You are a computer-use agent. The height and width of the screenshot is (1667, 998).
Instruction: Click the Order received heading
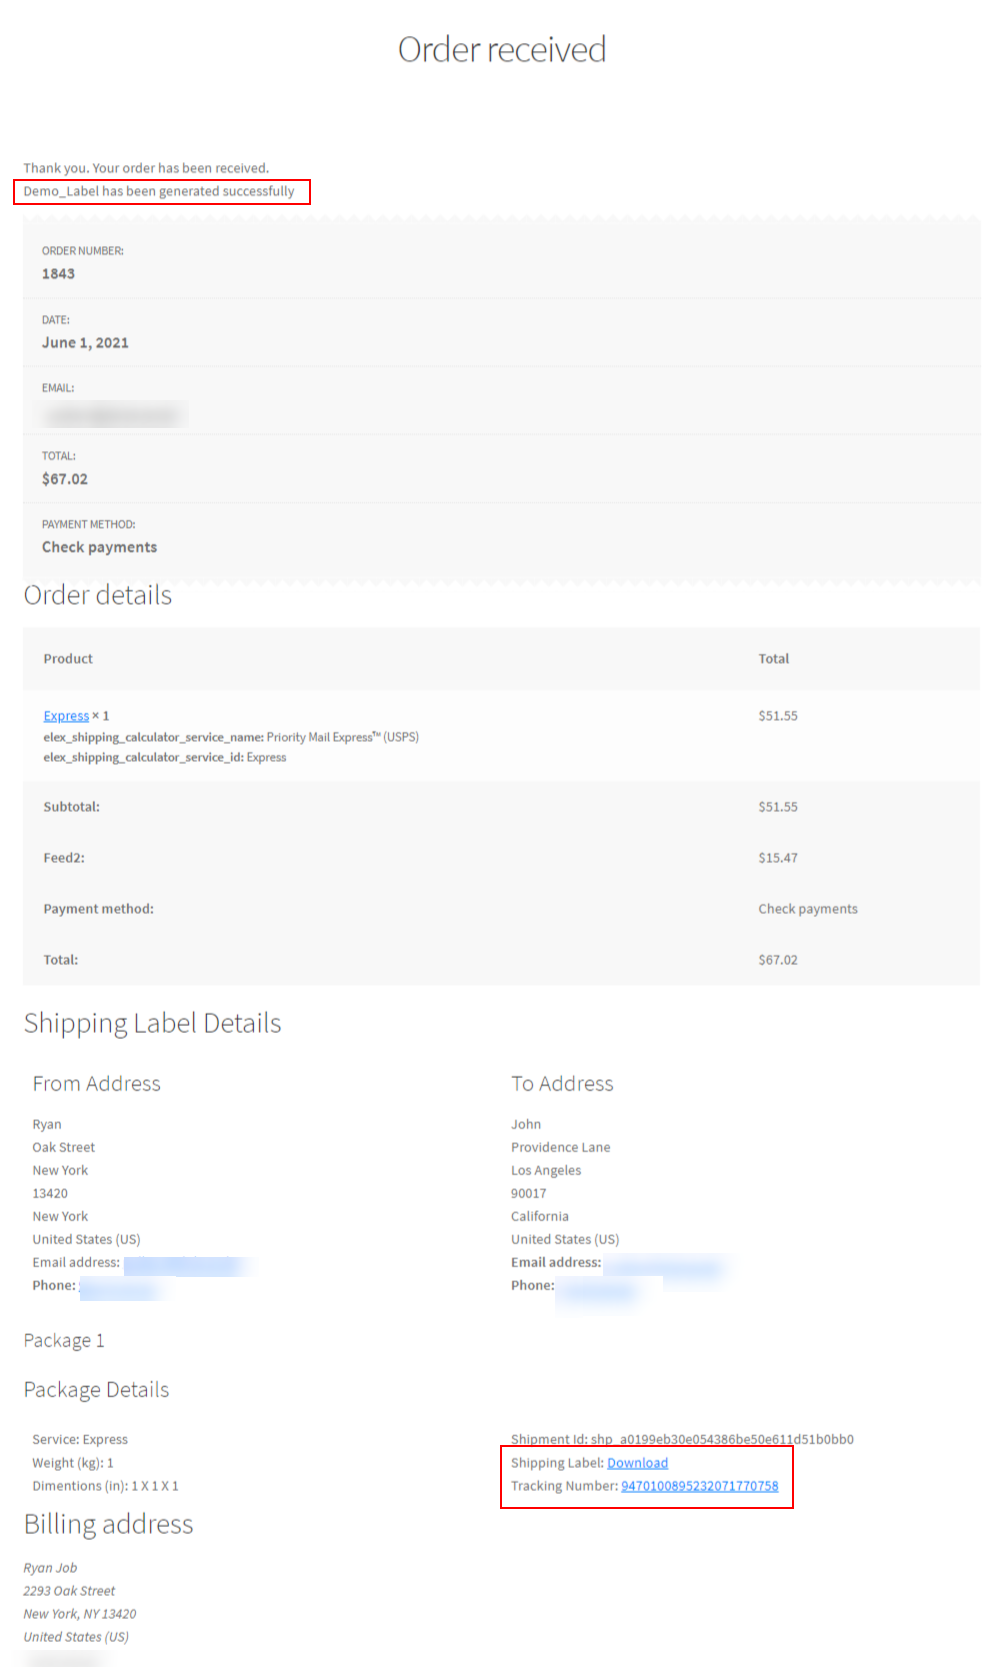pos(502,49)
